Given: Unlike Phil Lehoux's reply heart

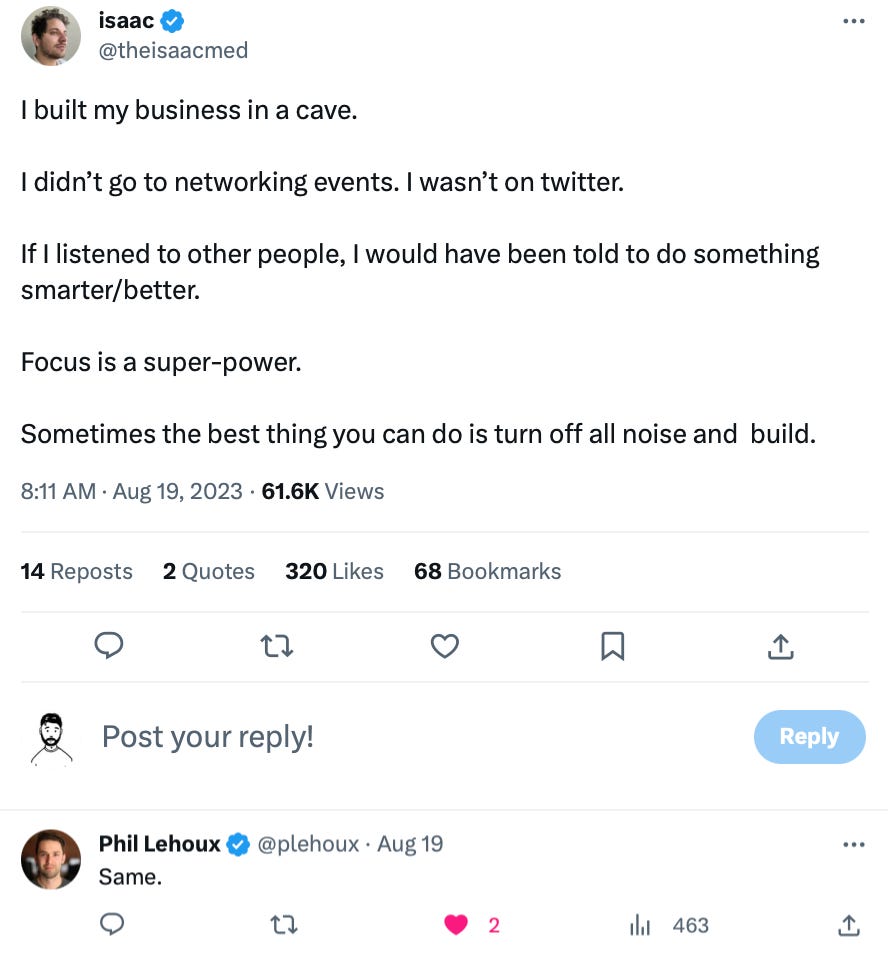Looking at the screenshot, I should (x=457, y=925).
